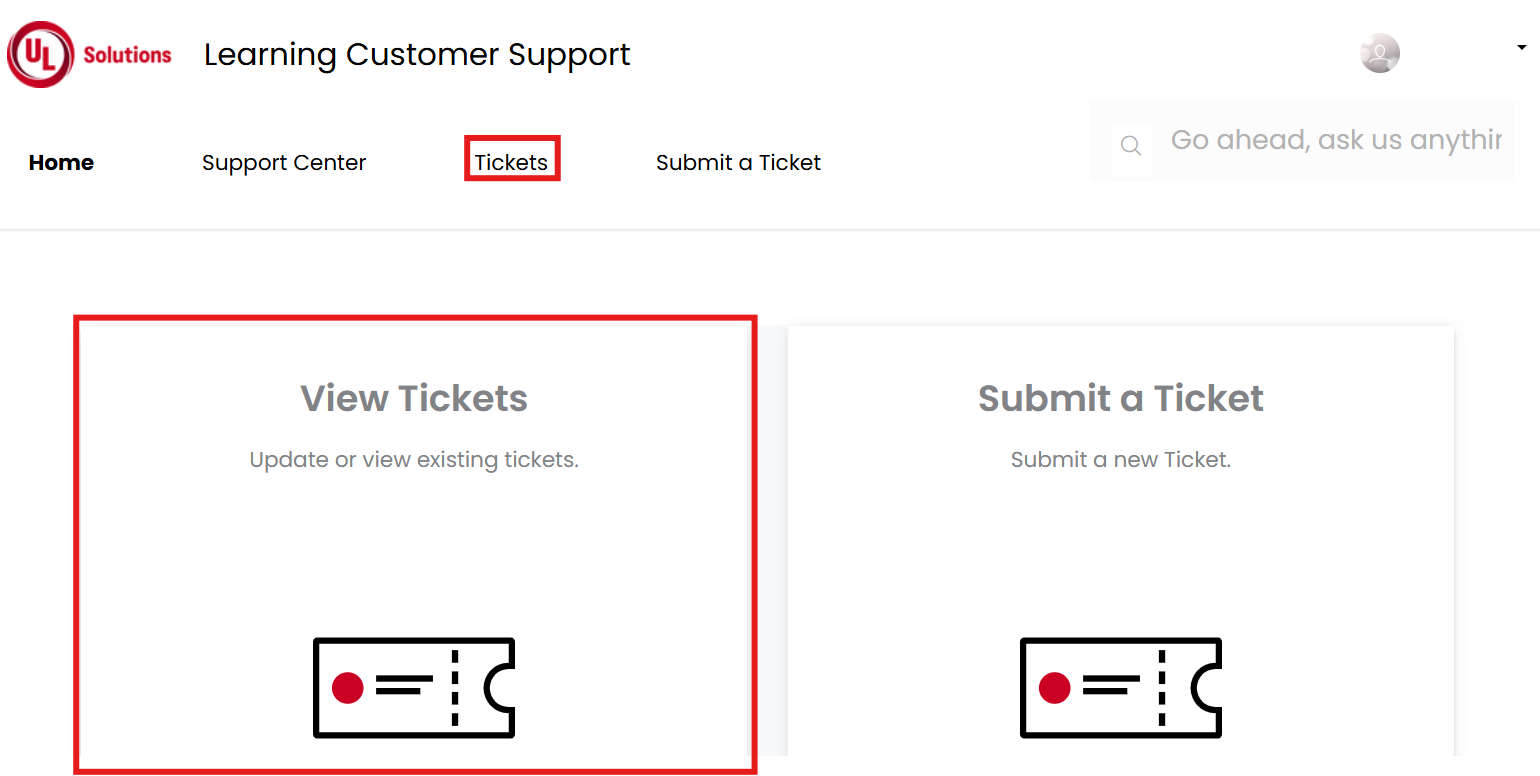Click 'Update or view existing tickets.' text
Image resolution: width=1540 pixels, height=776 pixels.
(414, 460)
